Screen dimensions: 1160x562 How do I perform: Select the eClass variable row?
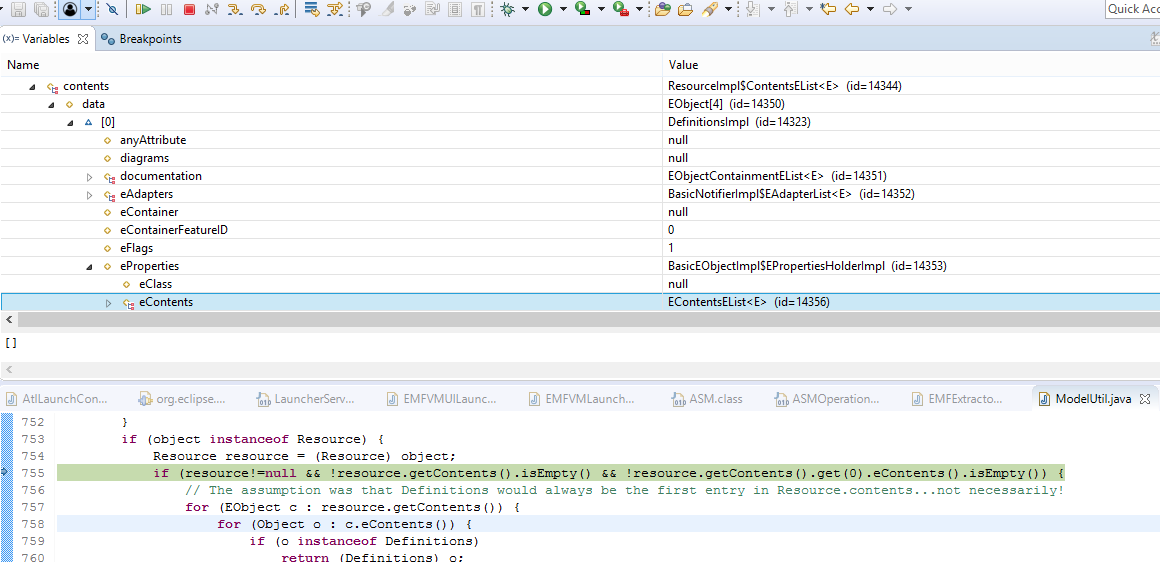580,284
